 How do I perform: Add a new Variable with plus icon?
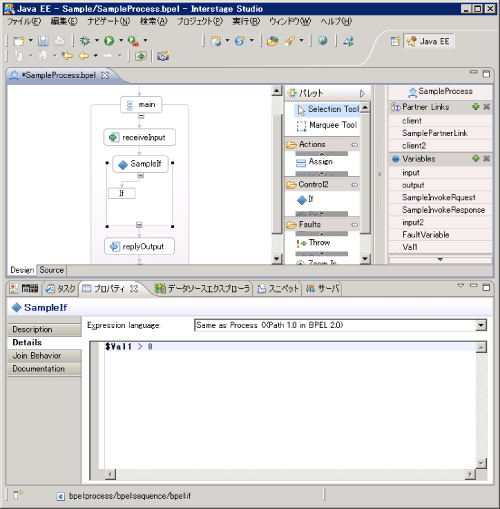476,158
